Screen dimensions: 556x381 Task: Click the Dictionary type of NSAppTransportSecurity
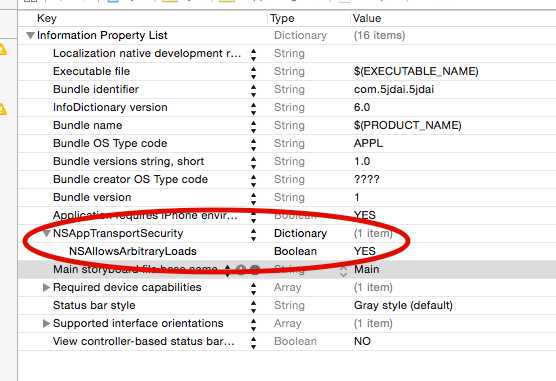point(300,233)
